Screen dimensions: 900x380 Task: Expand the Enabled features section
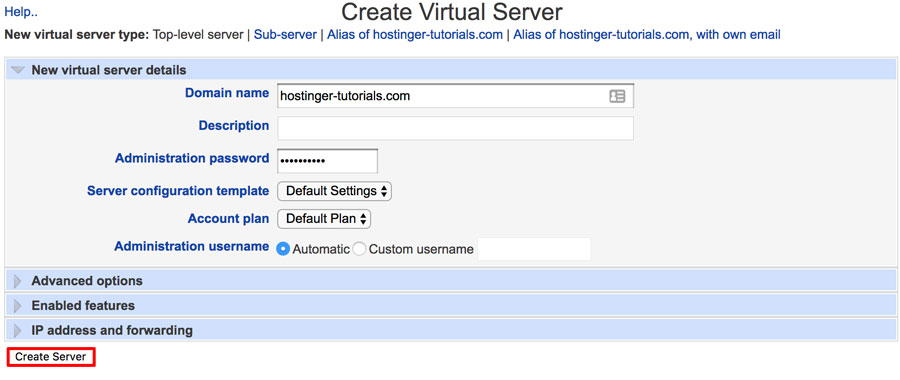83,305
